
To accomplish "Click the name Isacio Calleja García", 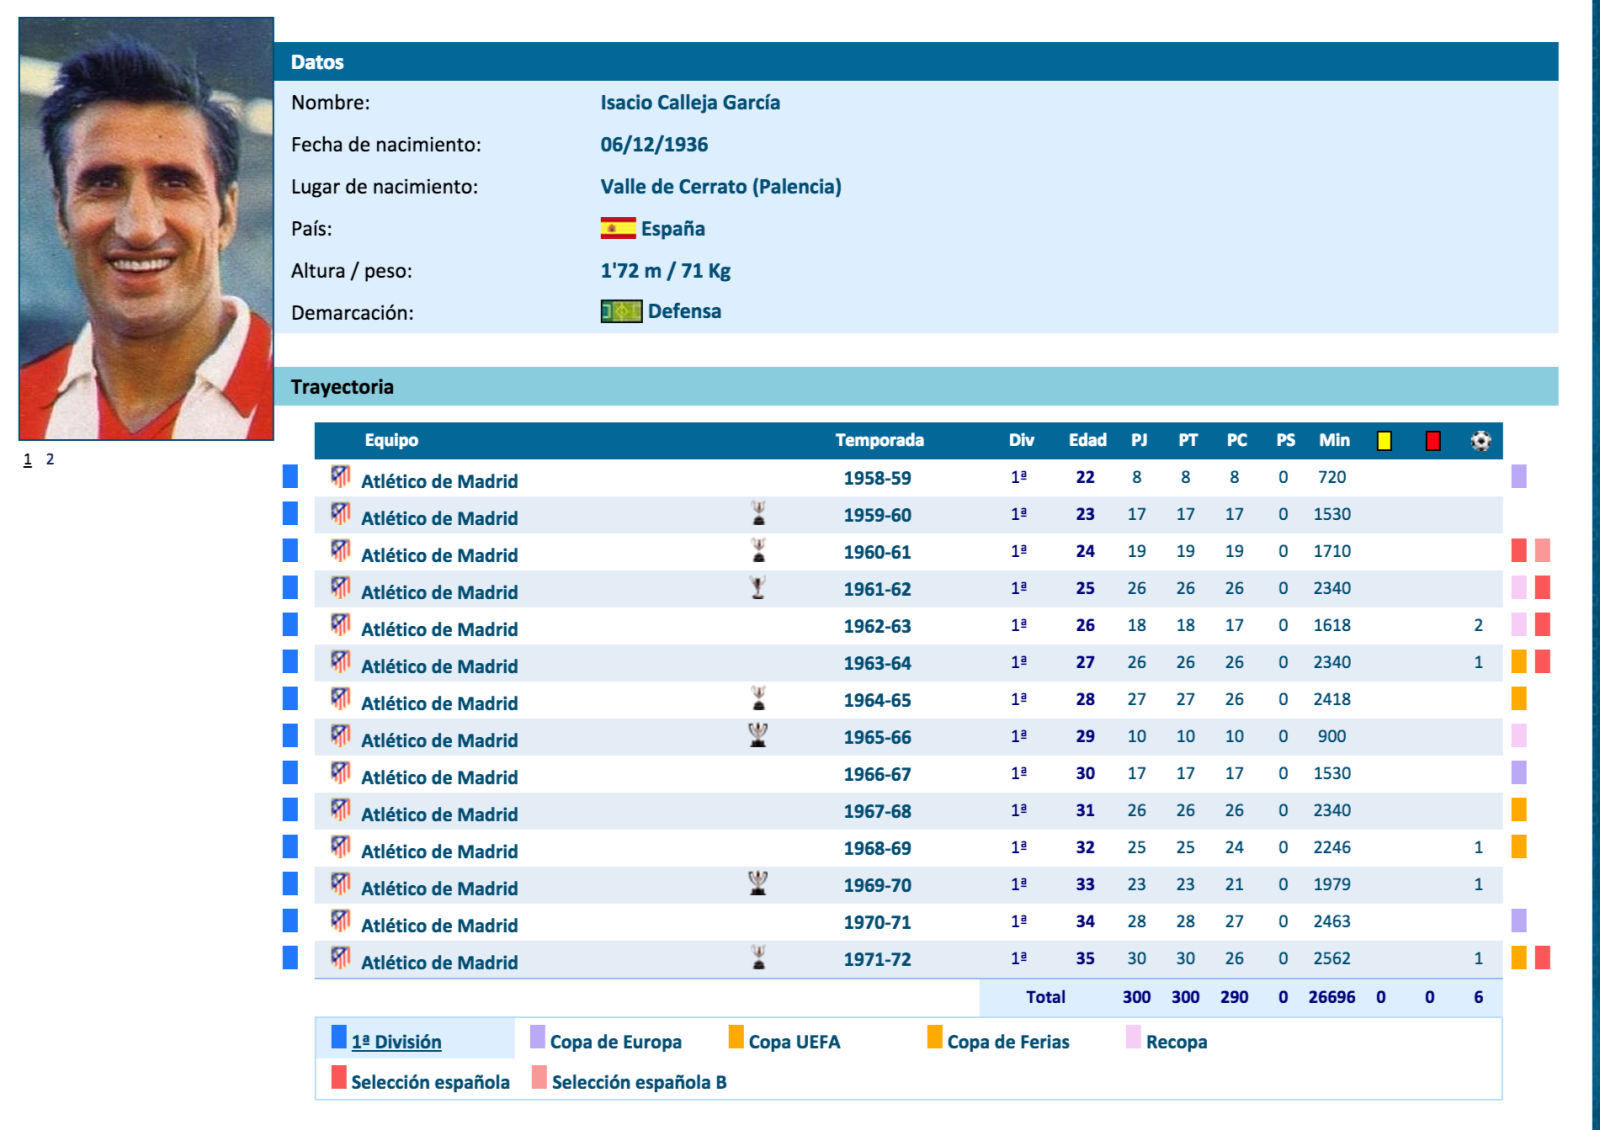I will coord(690,102).
